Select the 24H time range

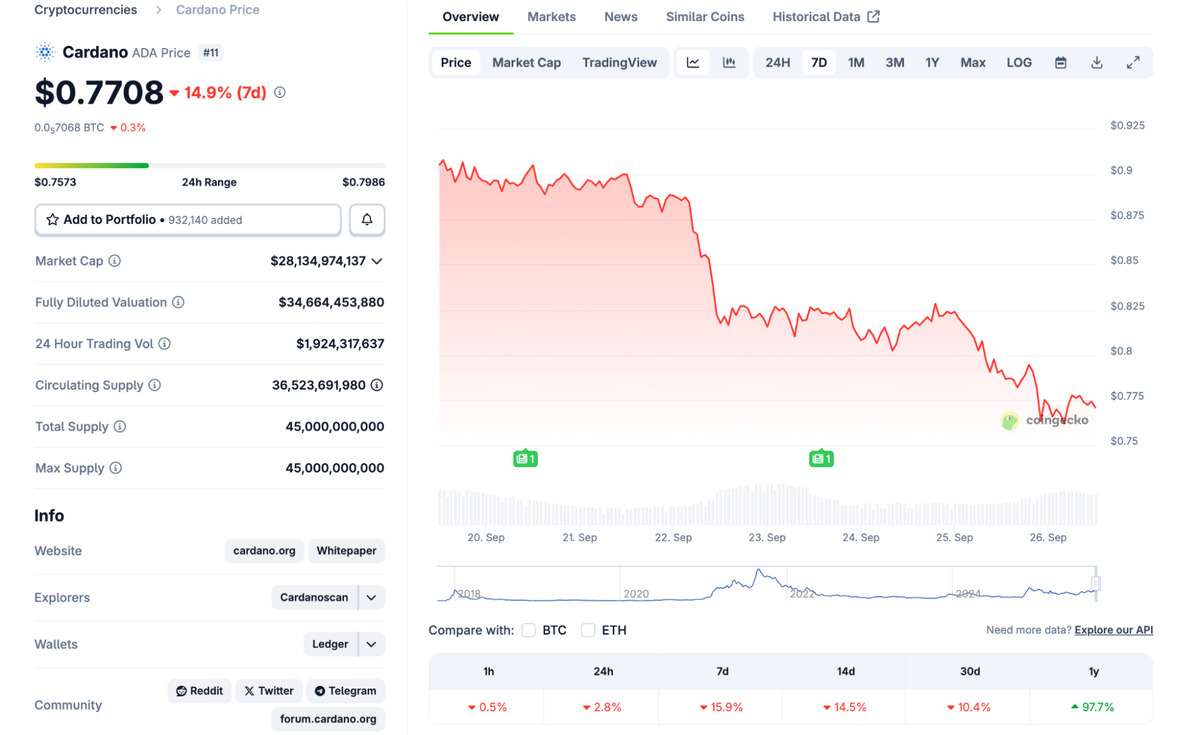point(778,62)
